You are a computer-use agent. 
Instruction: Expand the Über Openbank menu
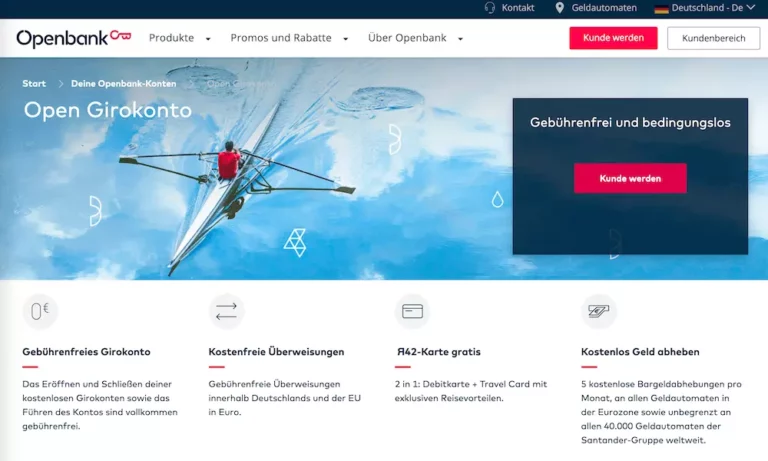point(407,38)
